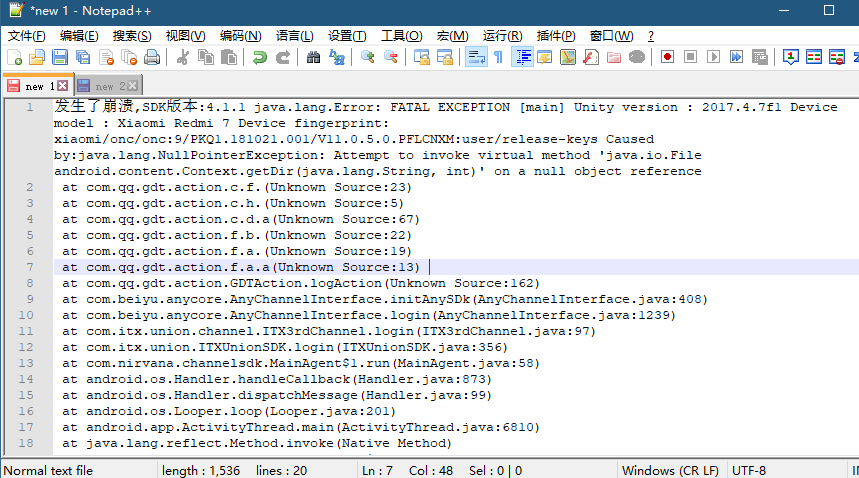Open the Document Map panel icon
859x478 pixels.
(568, 57)
